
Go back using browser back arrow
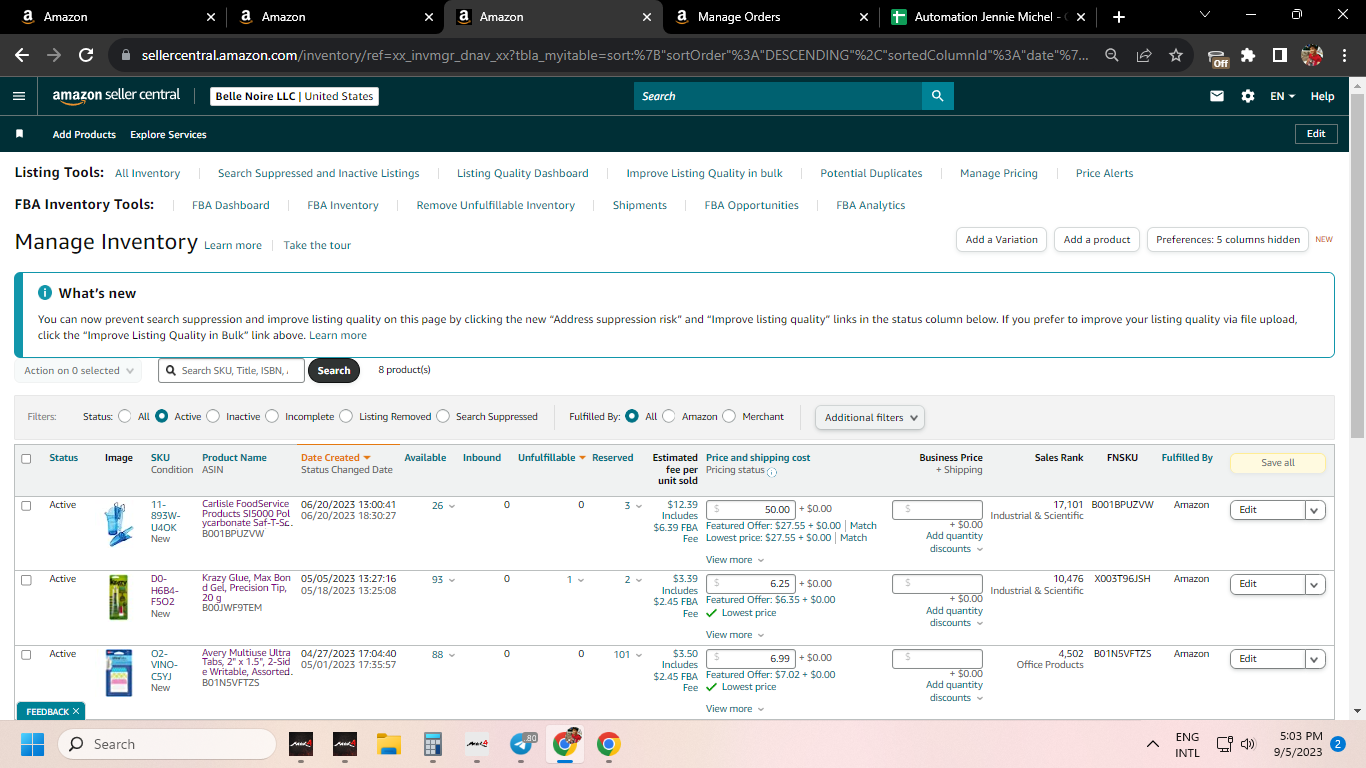(x=22, y=55)
